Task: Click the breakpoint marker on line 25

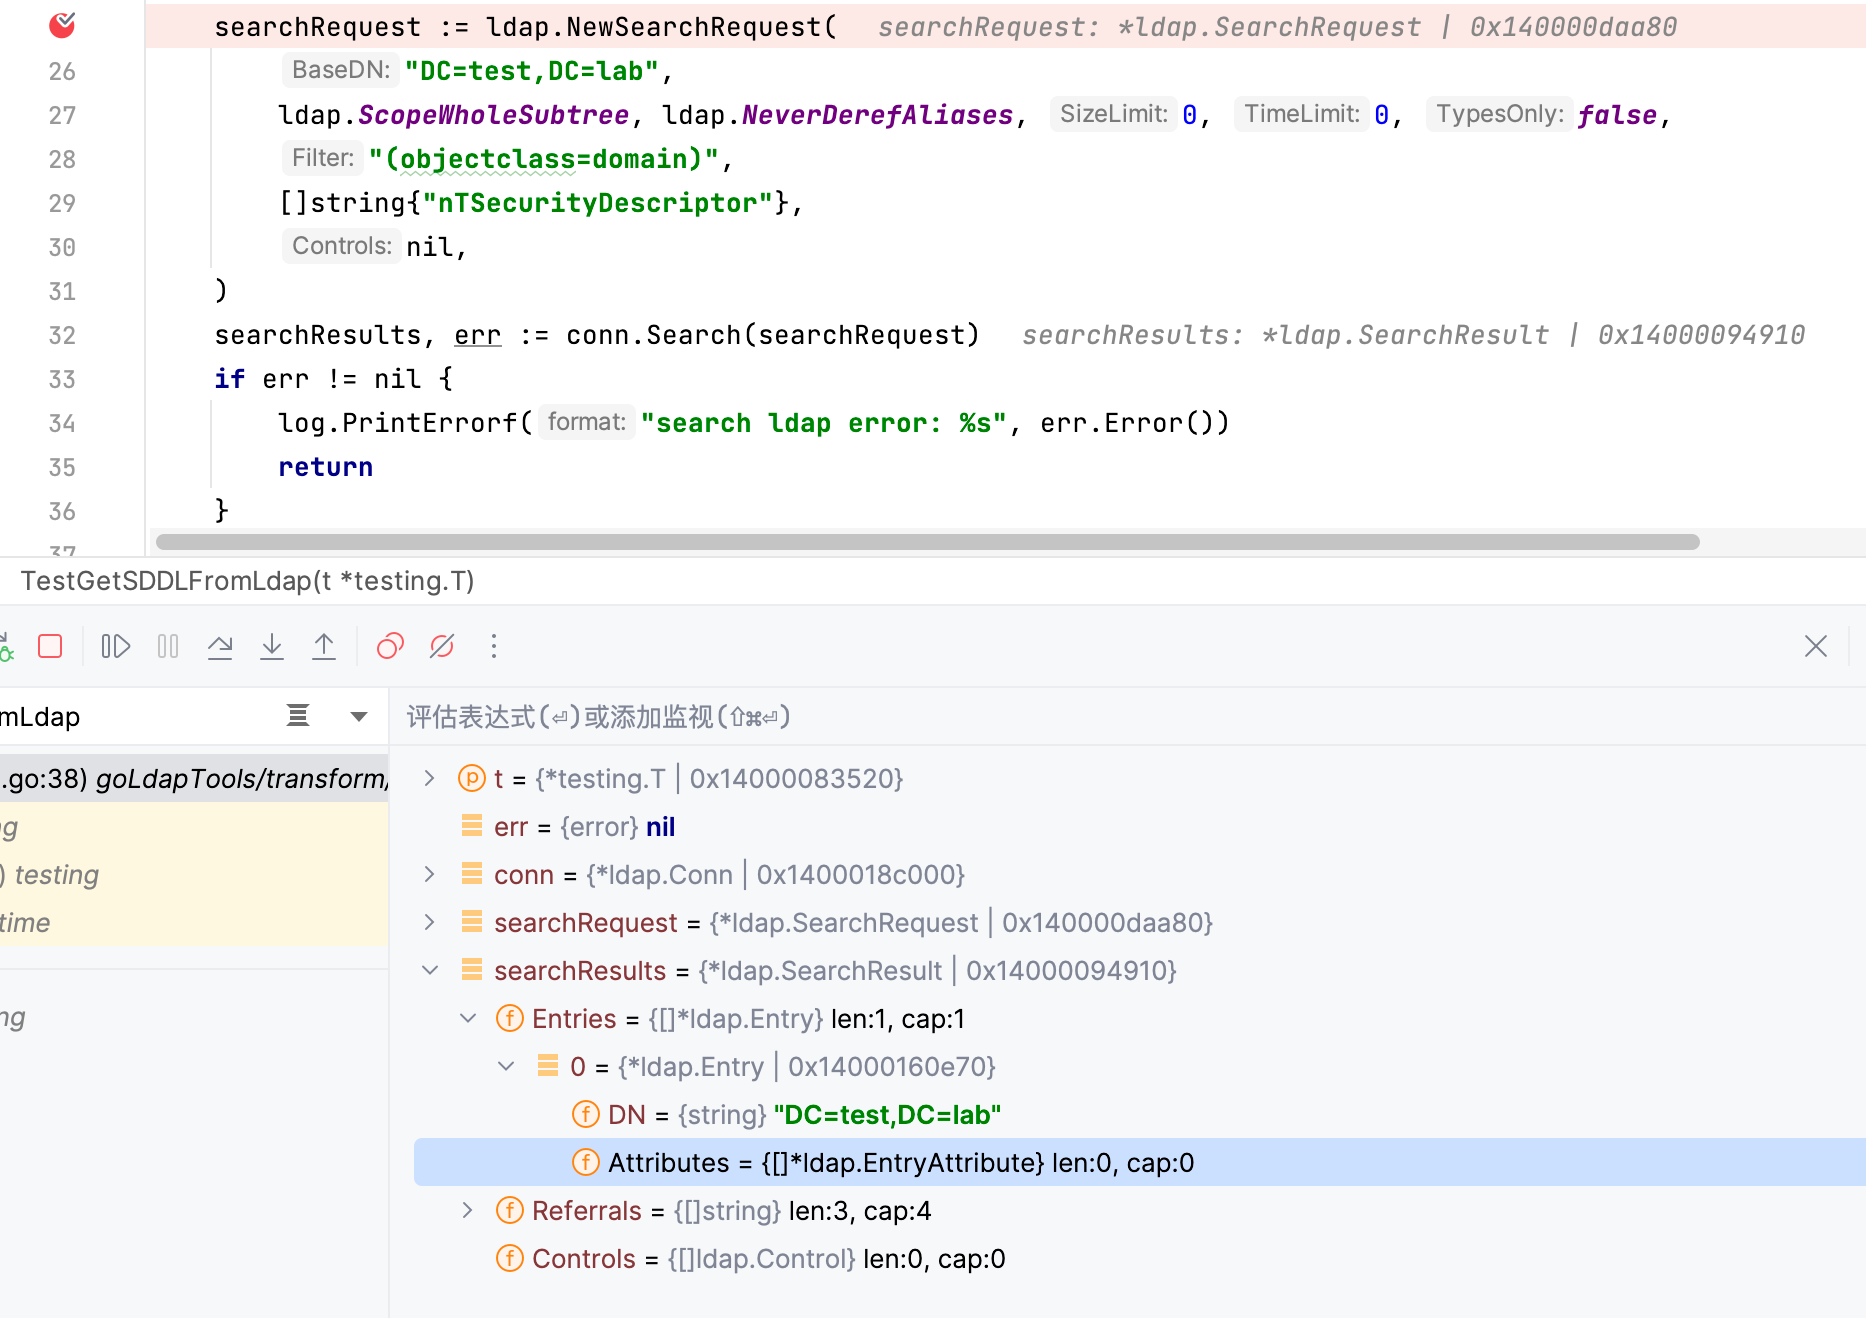Action: pos(62,25)
